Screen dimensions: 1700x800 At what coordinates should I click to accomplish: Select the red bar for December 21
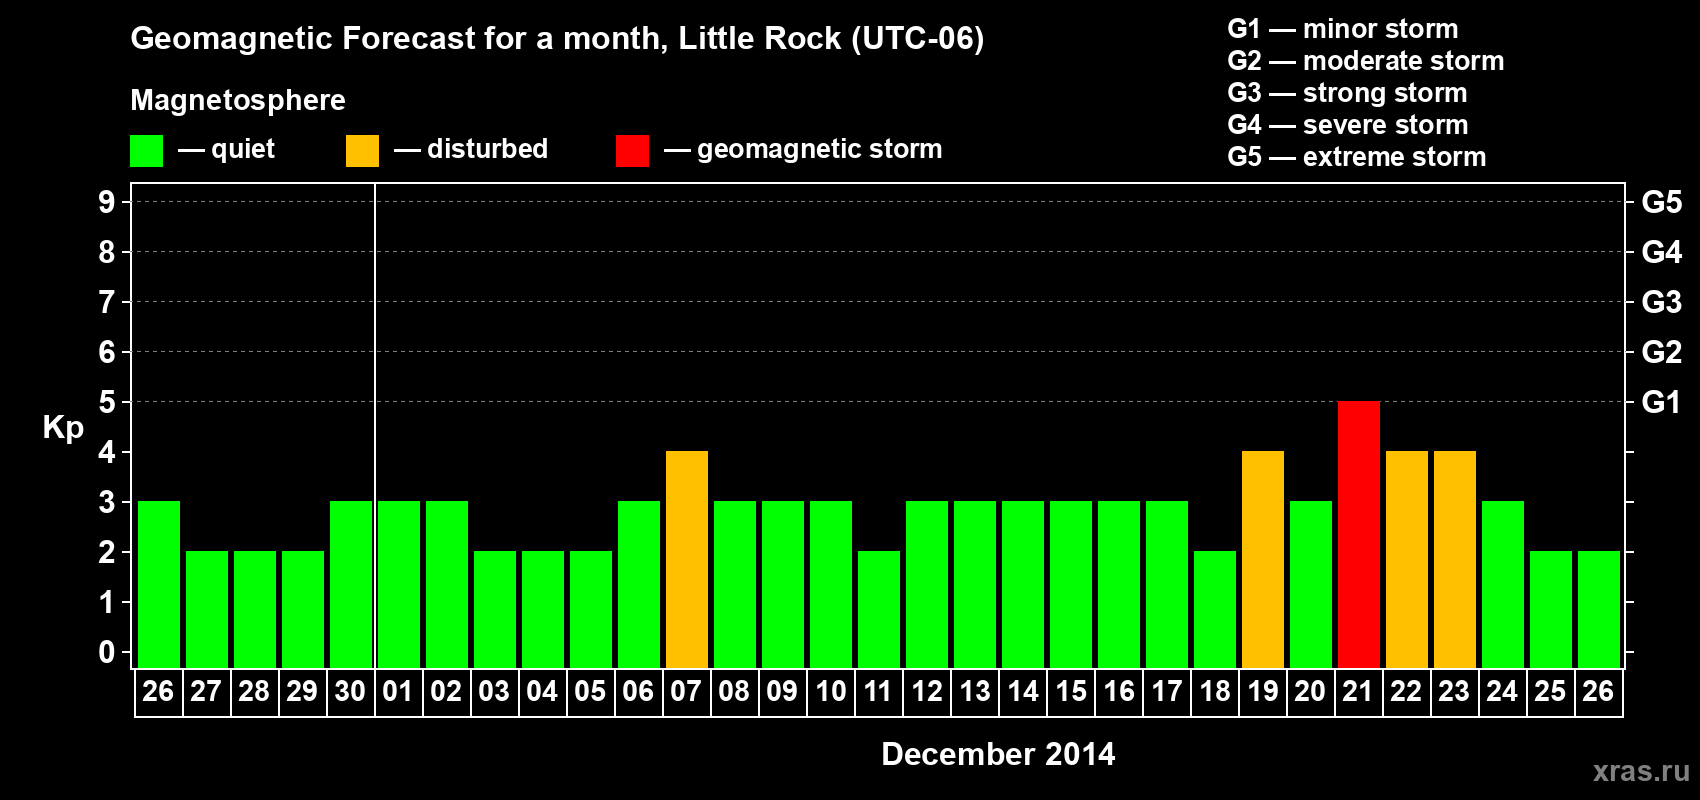pyautogui.click(x=1359, y=534)
